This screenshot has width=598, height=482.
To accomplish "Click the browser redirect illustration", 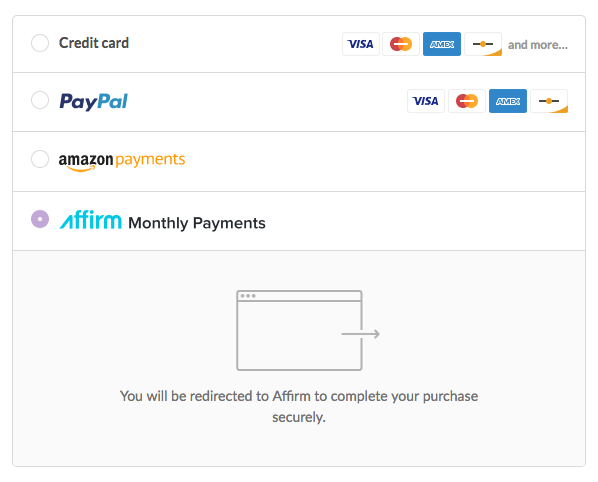I will coord(308,330).
